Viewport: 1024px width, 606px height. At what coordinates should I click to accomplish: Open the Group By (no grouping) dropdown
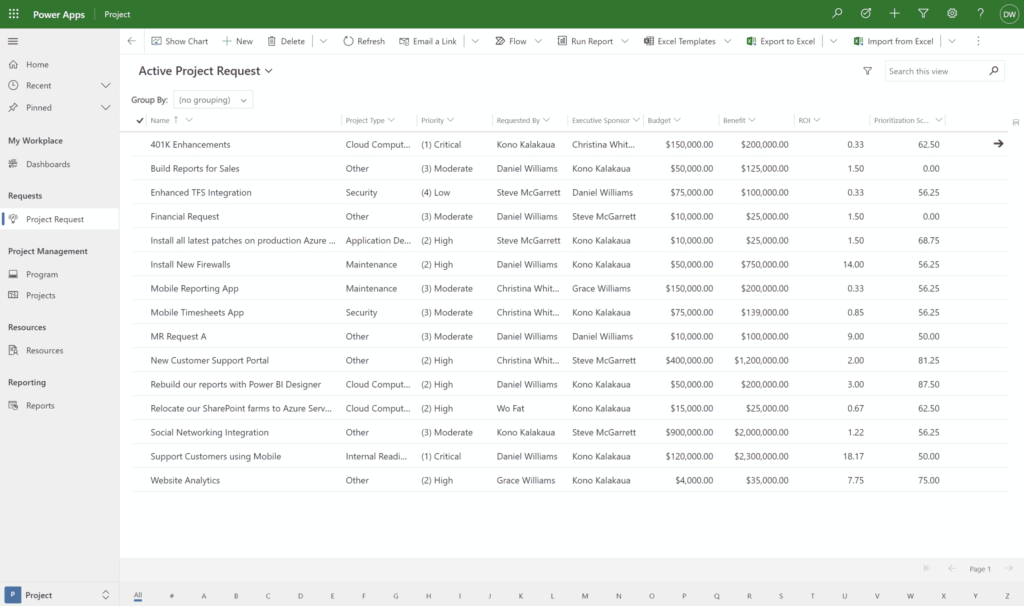[x=213, y=100]
